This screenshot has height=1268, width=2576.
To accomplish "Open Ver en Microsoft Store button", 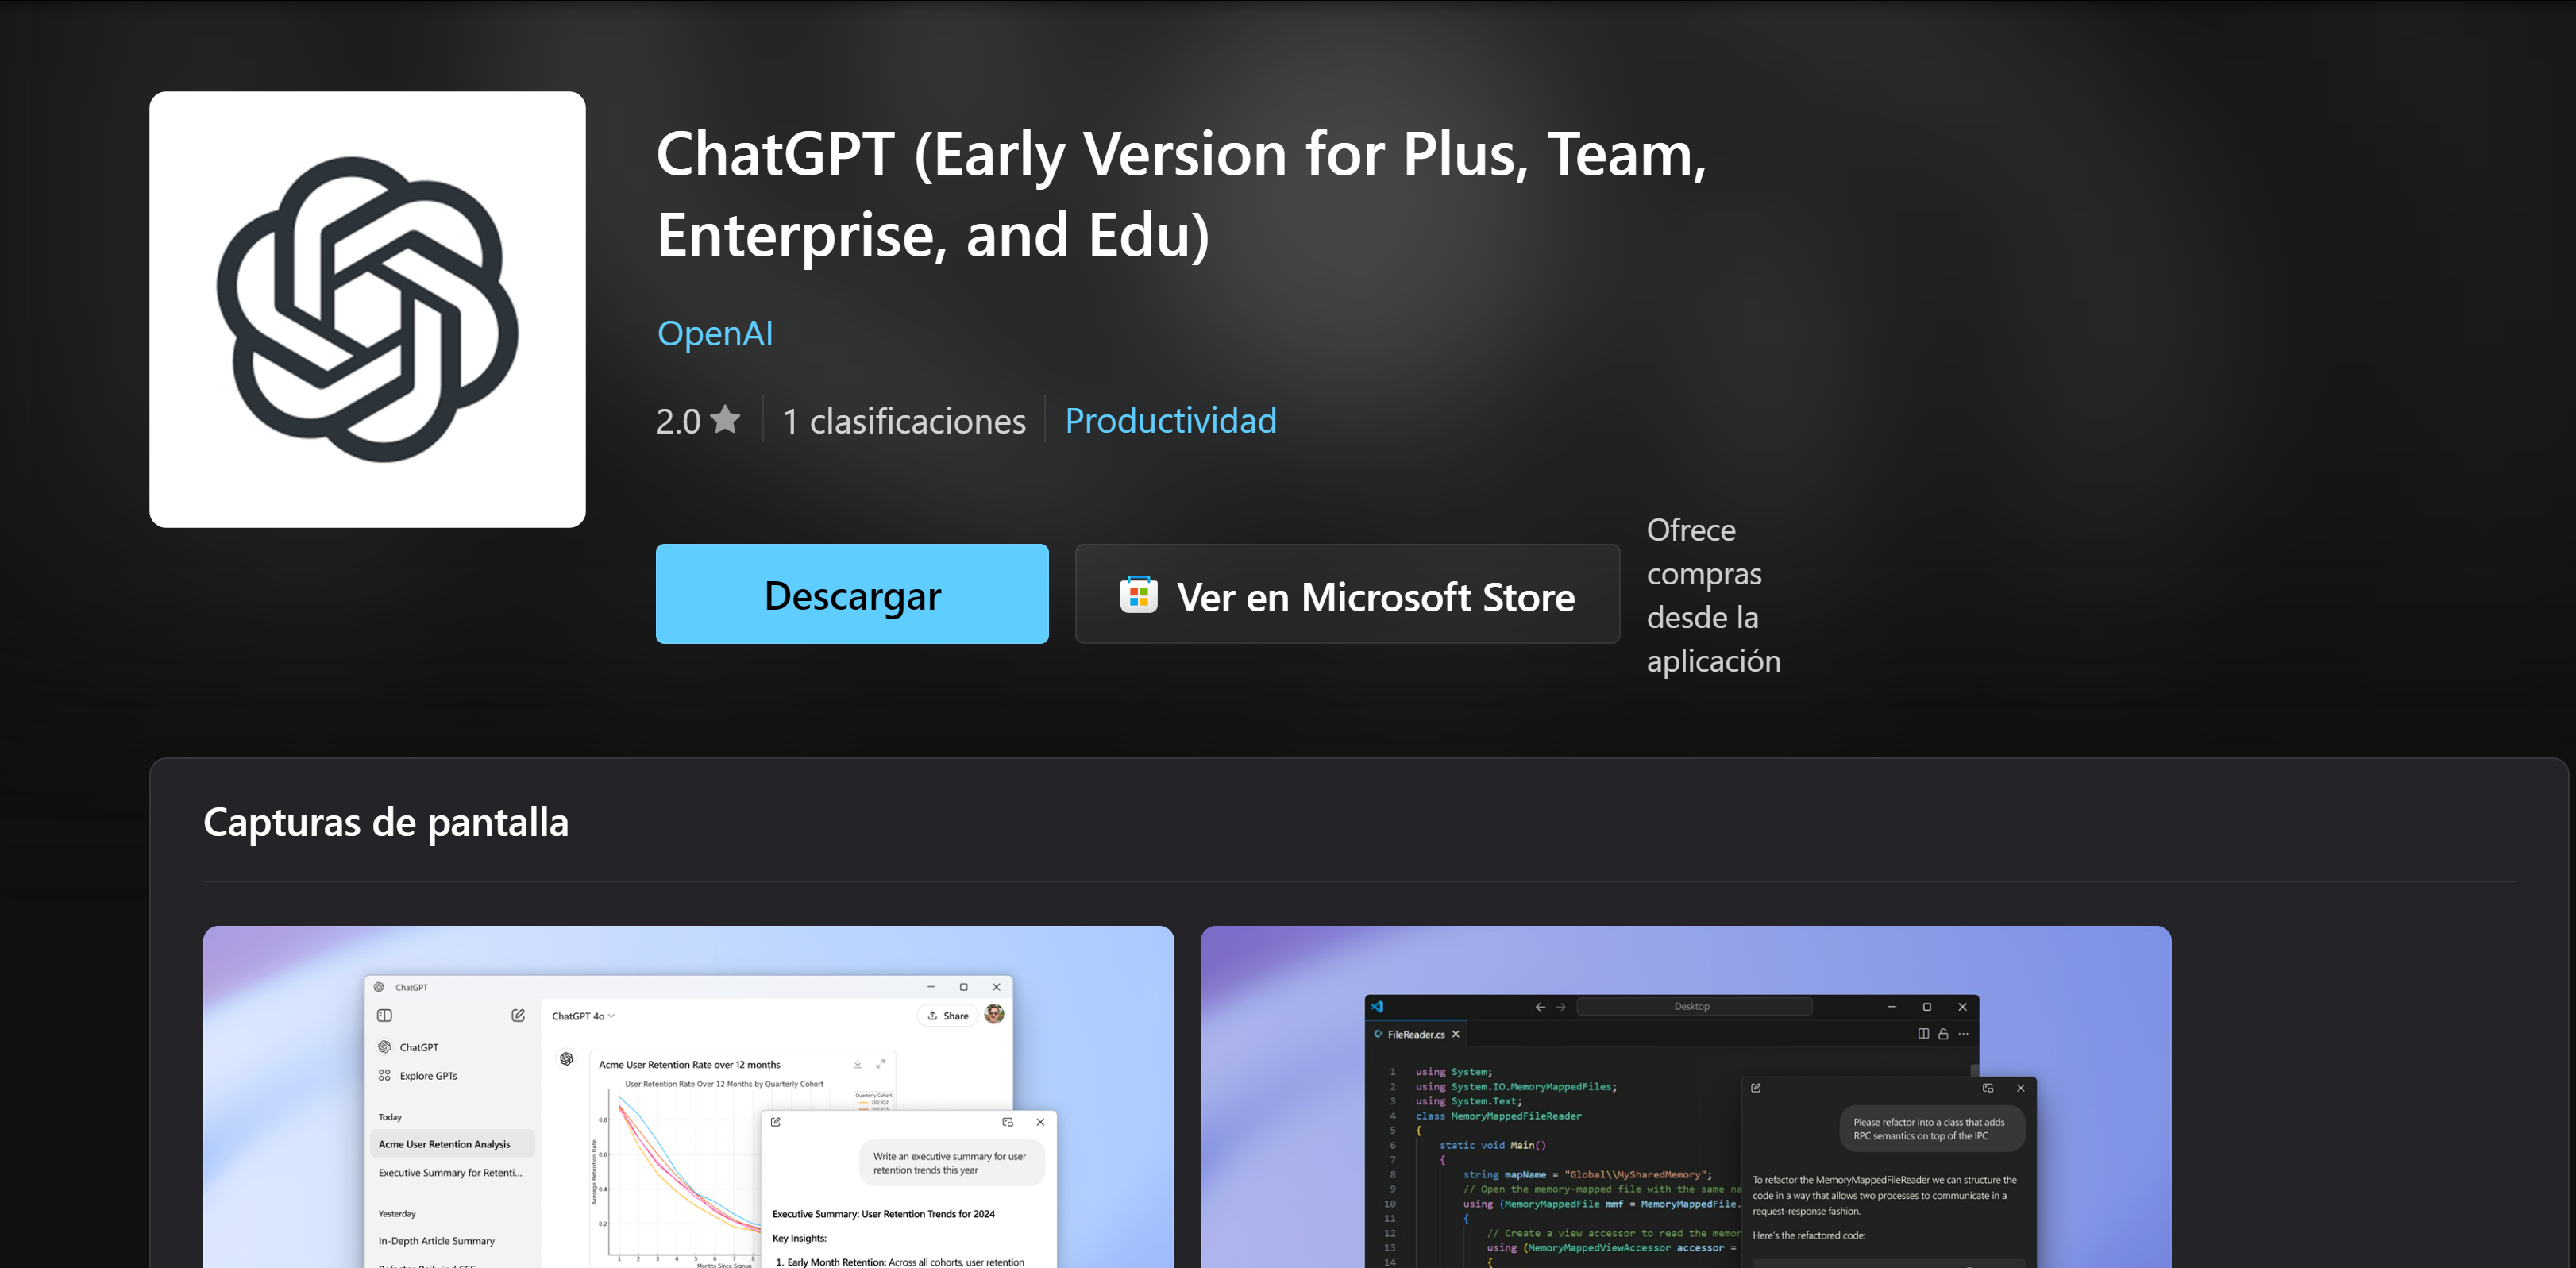I will pos(1346,595).
